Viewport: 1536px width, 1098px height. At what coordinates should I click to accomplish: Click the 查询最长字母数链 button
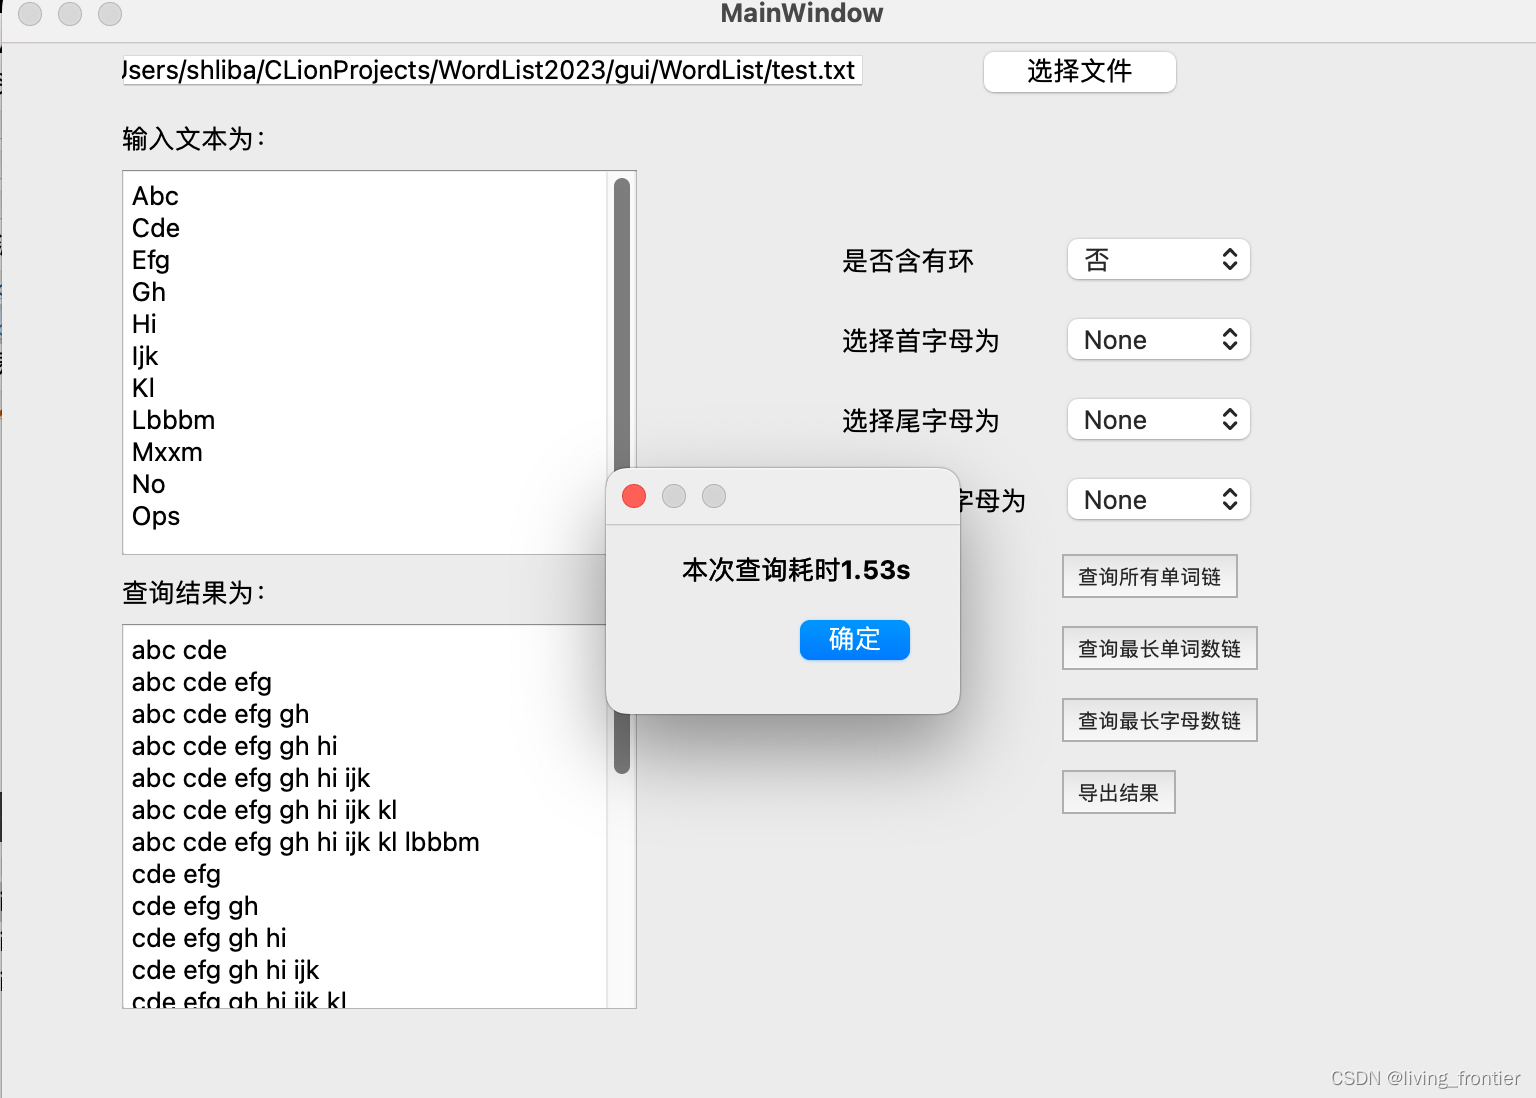[x=1159, y=721]
